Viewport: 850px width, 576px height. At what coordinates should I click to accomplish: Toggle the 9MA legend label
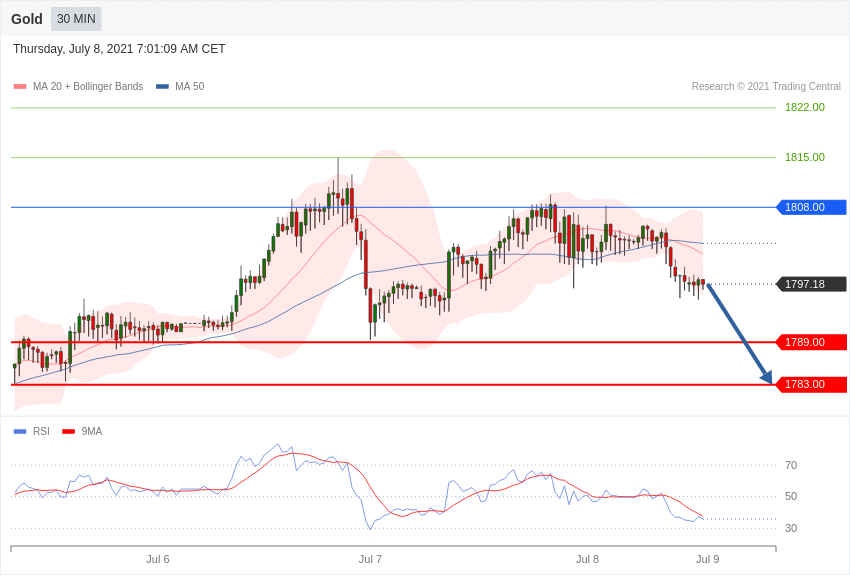(92, 432)
